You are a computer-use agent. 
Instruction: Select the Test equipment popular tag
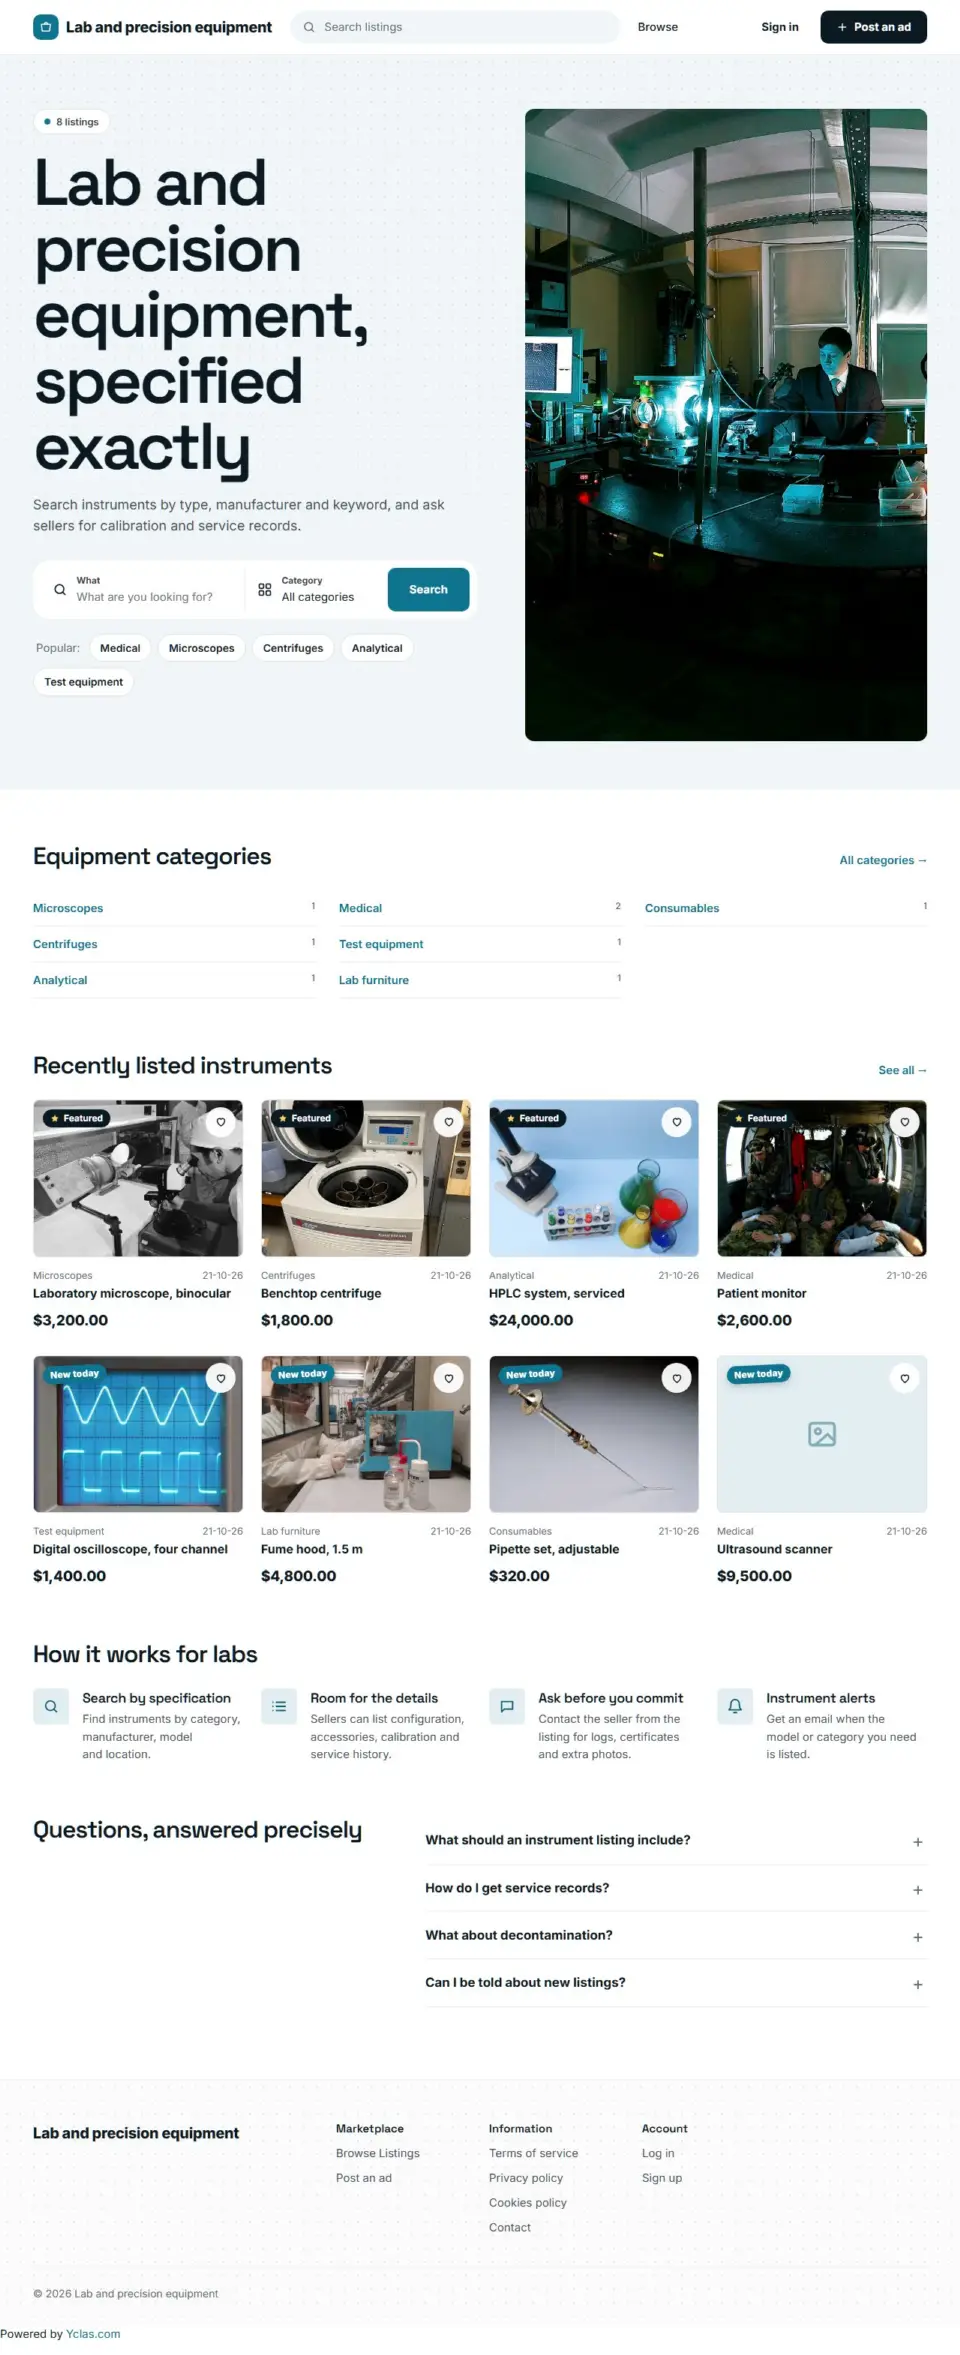(x=84, y=682)
